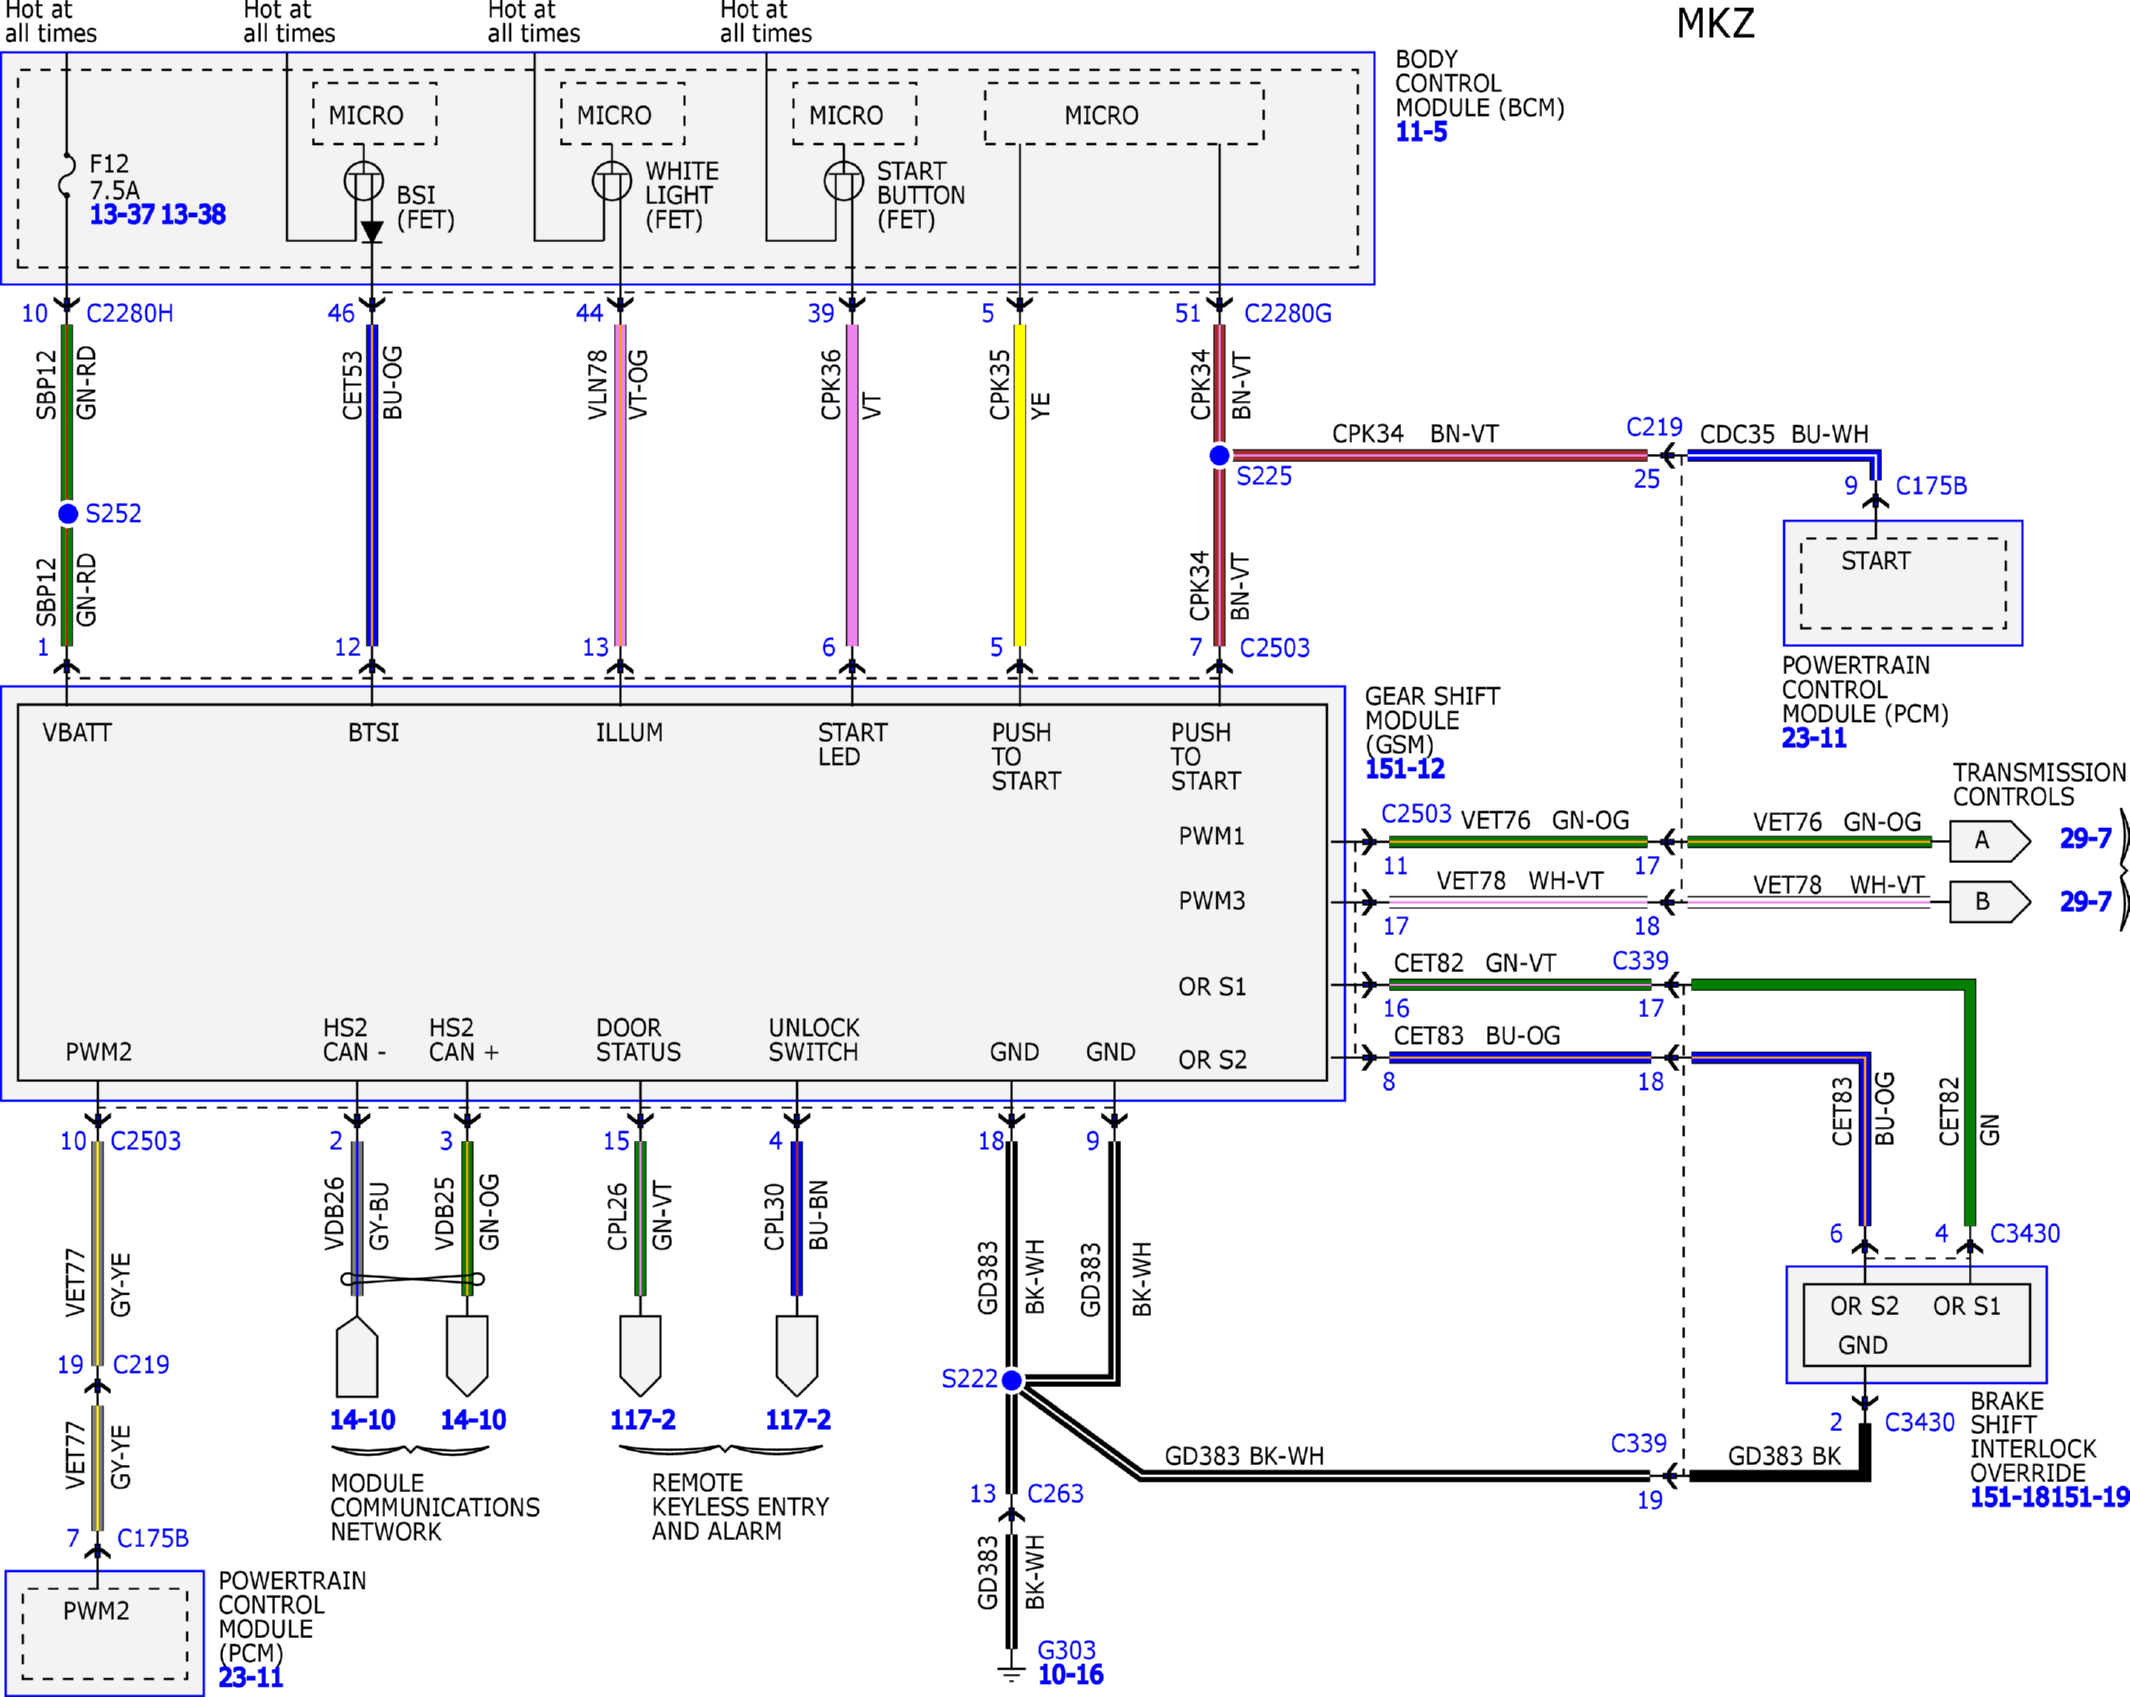Select the MODULE COMMUNICATIONS NETWORK label

click(x=435, y=1507)
